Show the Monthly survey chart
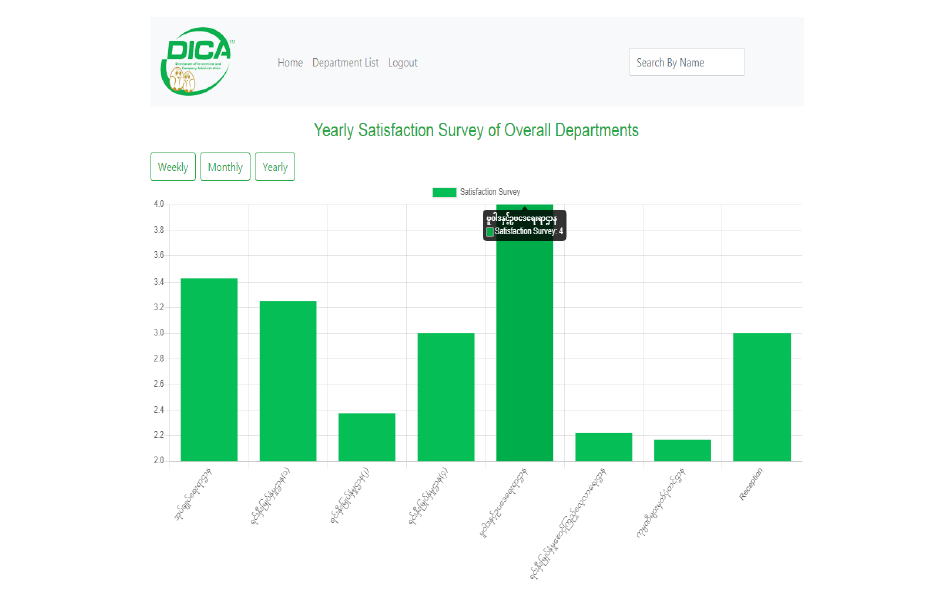952x601 pixels. click(x=225, y=167)
